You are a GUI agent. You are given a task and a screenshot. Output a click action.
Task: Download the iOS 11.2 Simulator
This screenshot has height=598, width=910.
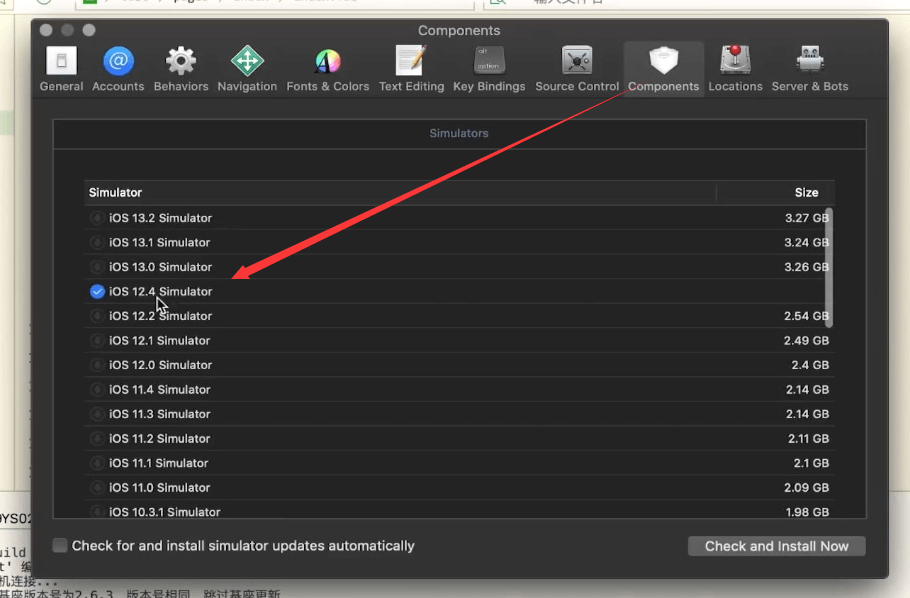click(x=97, y=439)
